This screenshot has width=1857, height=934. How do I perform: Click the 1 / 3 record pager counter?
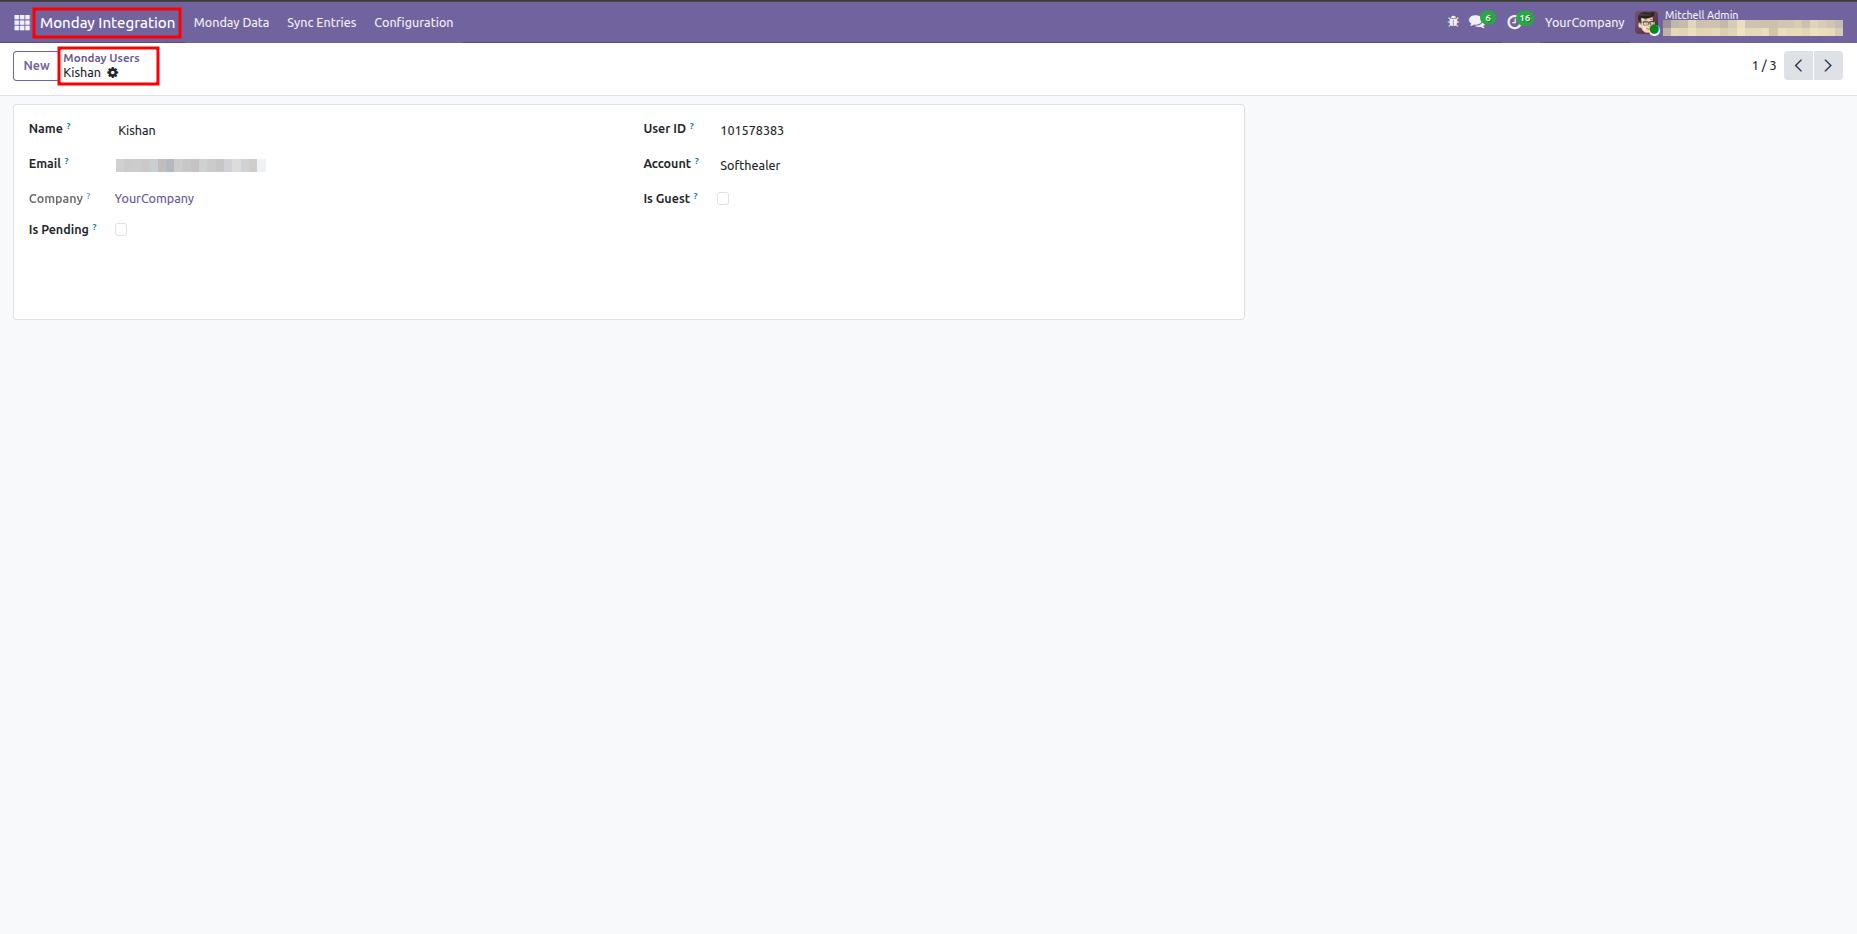point(1764,65)
